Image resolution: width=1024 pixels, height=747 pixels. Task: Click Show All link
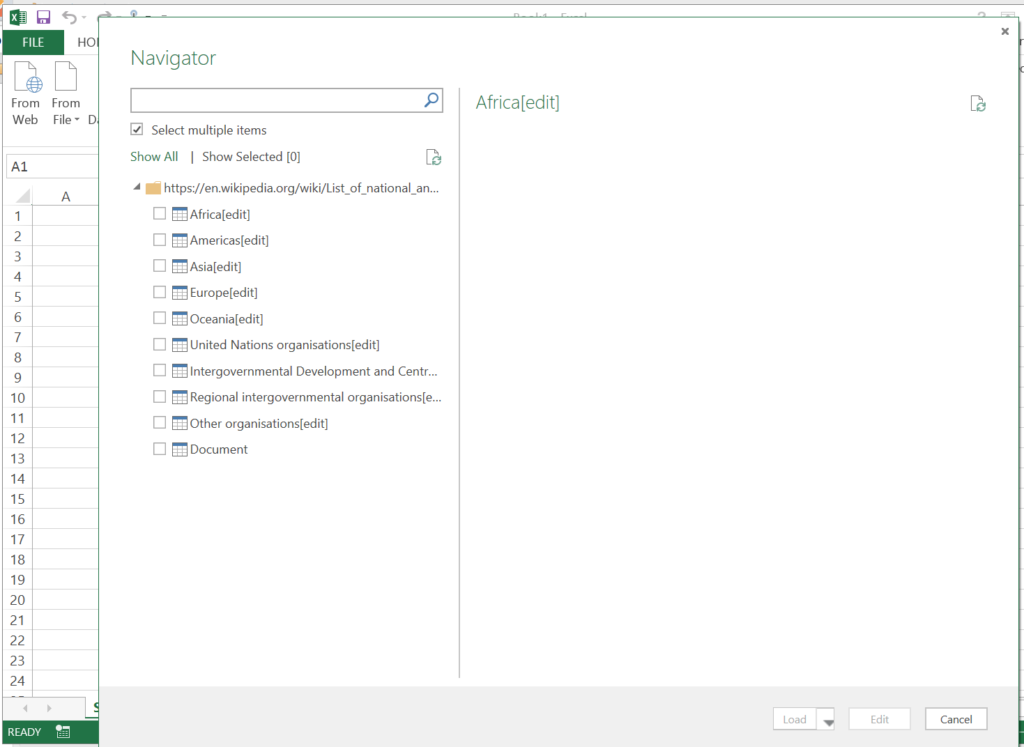(154, 157)
